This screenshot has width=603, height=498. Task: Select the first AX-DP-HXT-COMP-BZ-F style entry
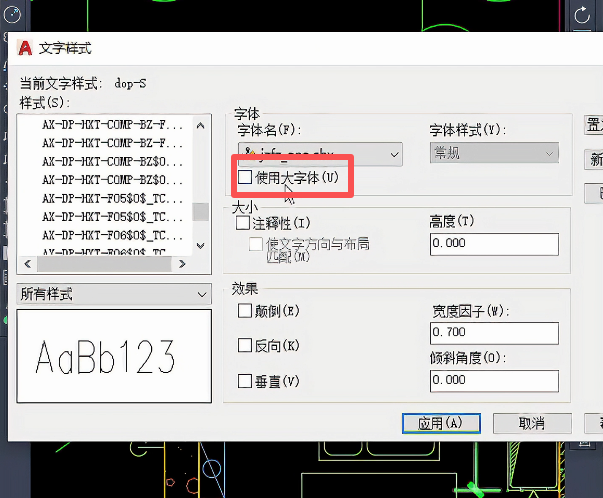[112, 126]
